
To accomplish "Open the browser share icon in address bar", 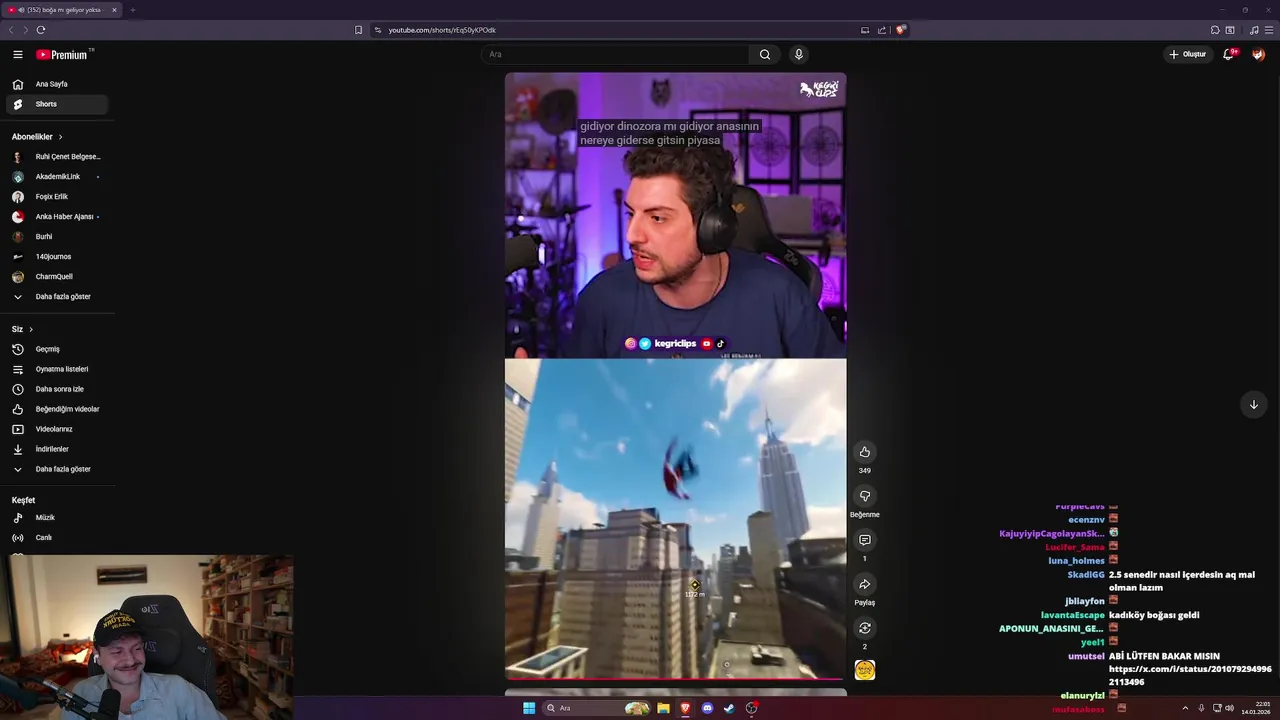I will point(882,30).
